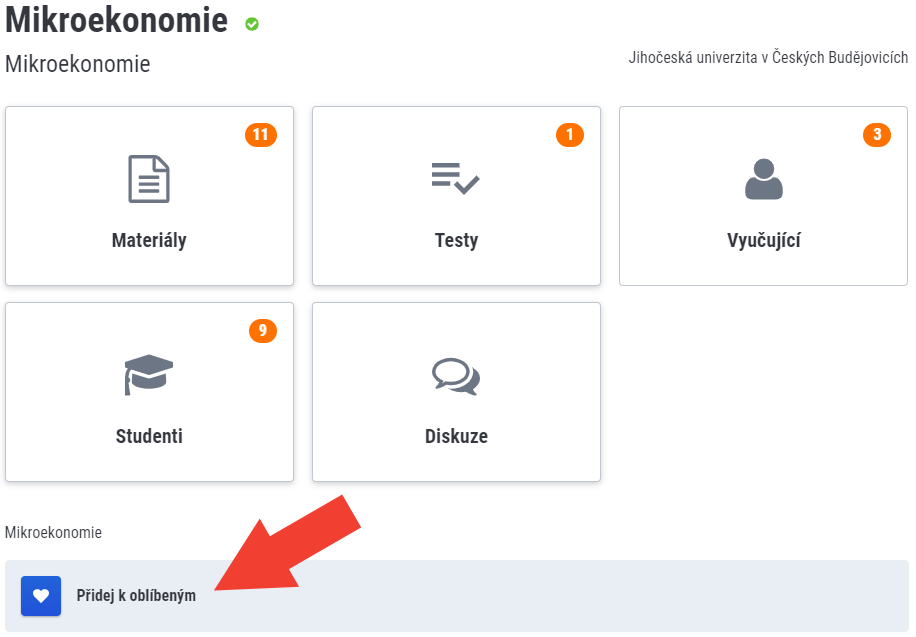Screen dimensions: 916x637
Task: Click the Materiály document icon
Action: coord(149,179)
